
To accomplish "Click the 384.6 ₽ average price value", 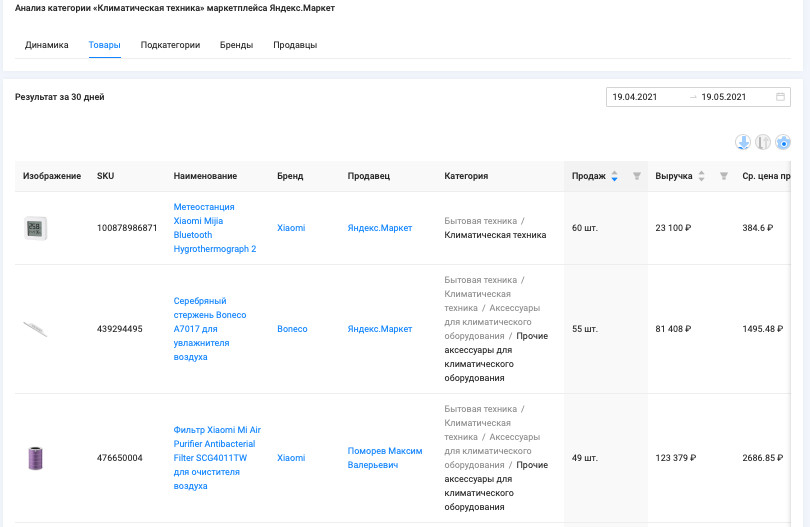I will click(x=757, y=228).
